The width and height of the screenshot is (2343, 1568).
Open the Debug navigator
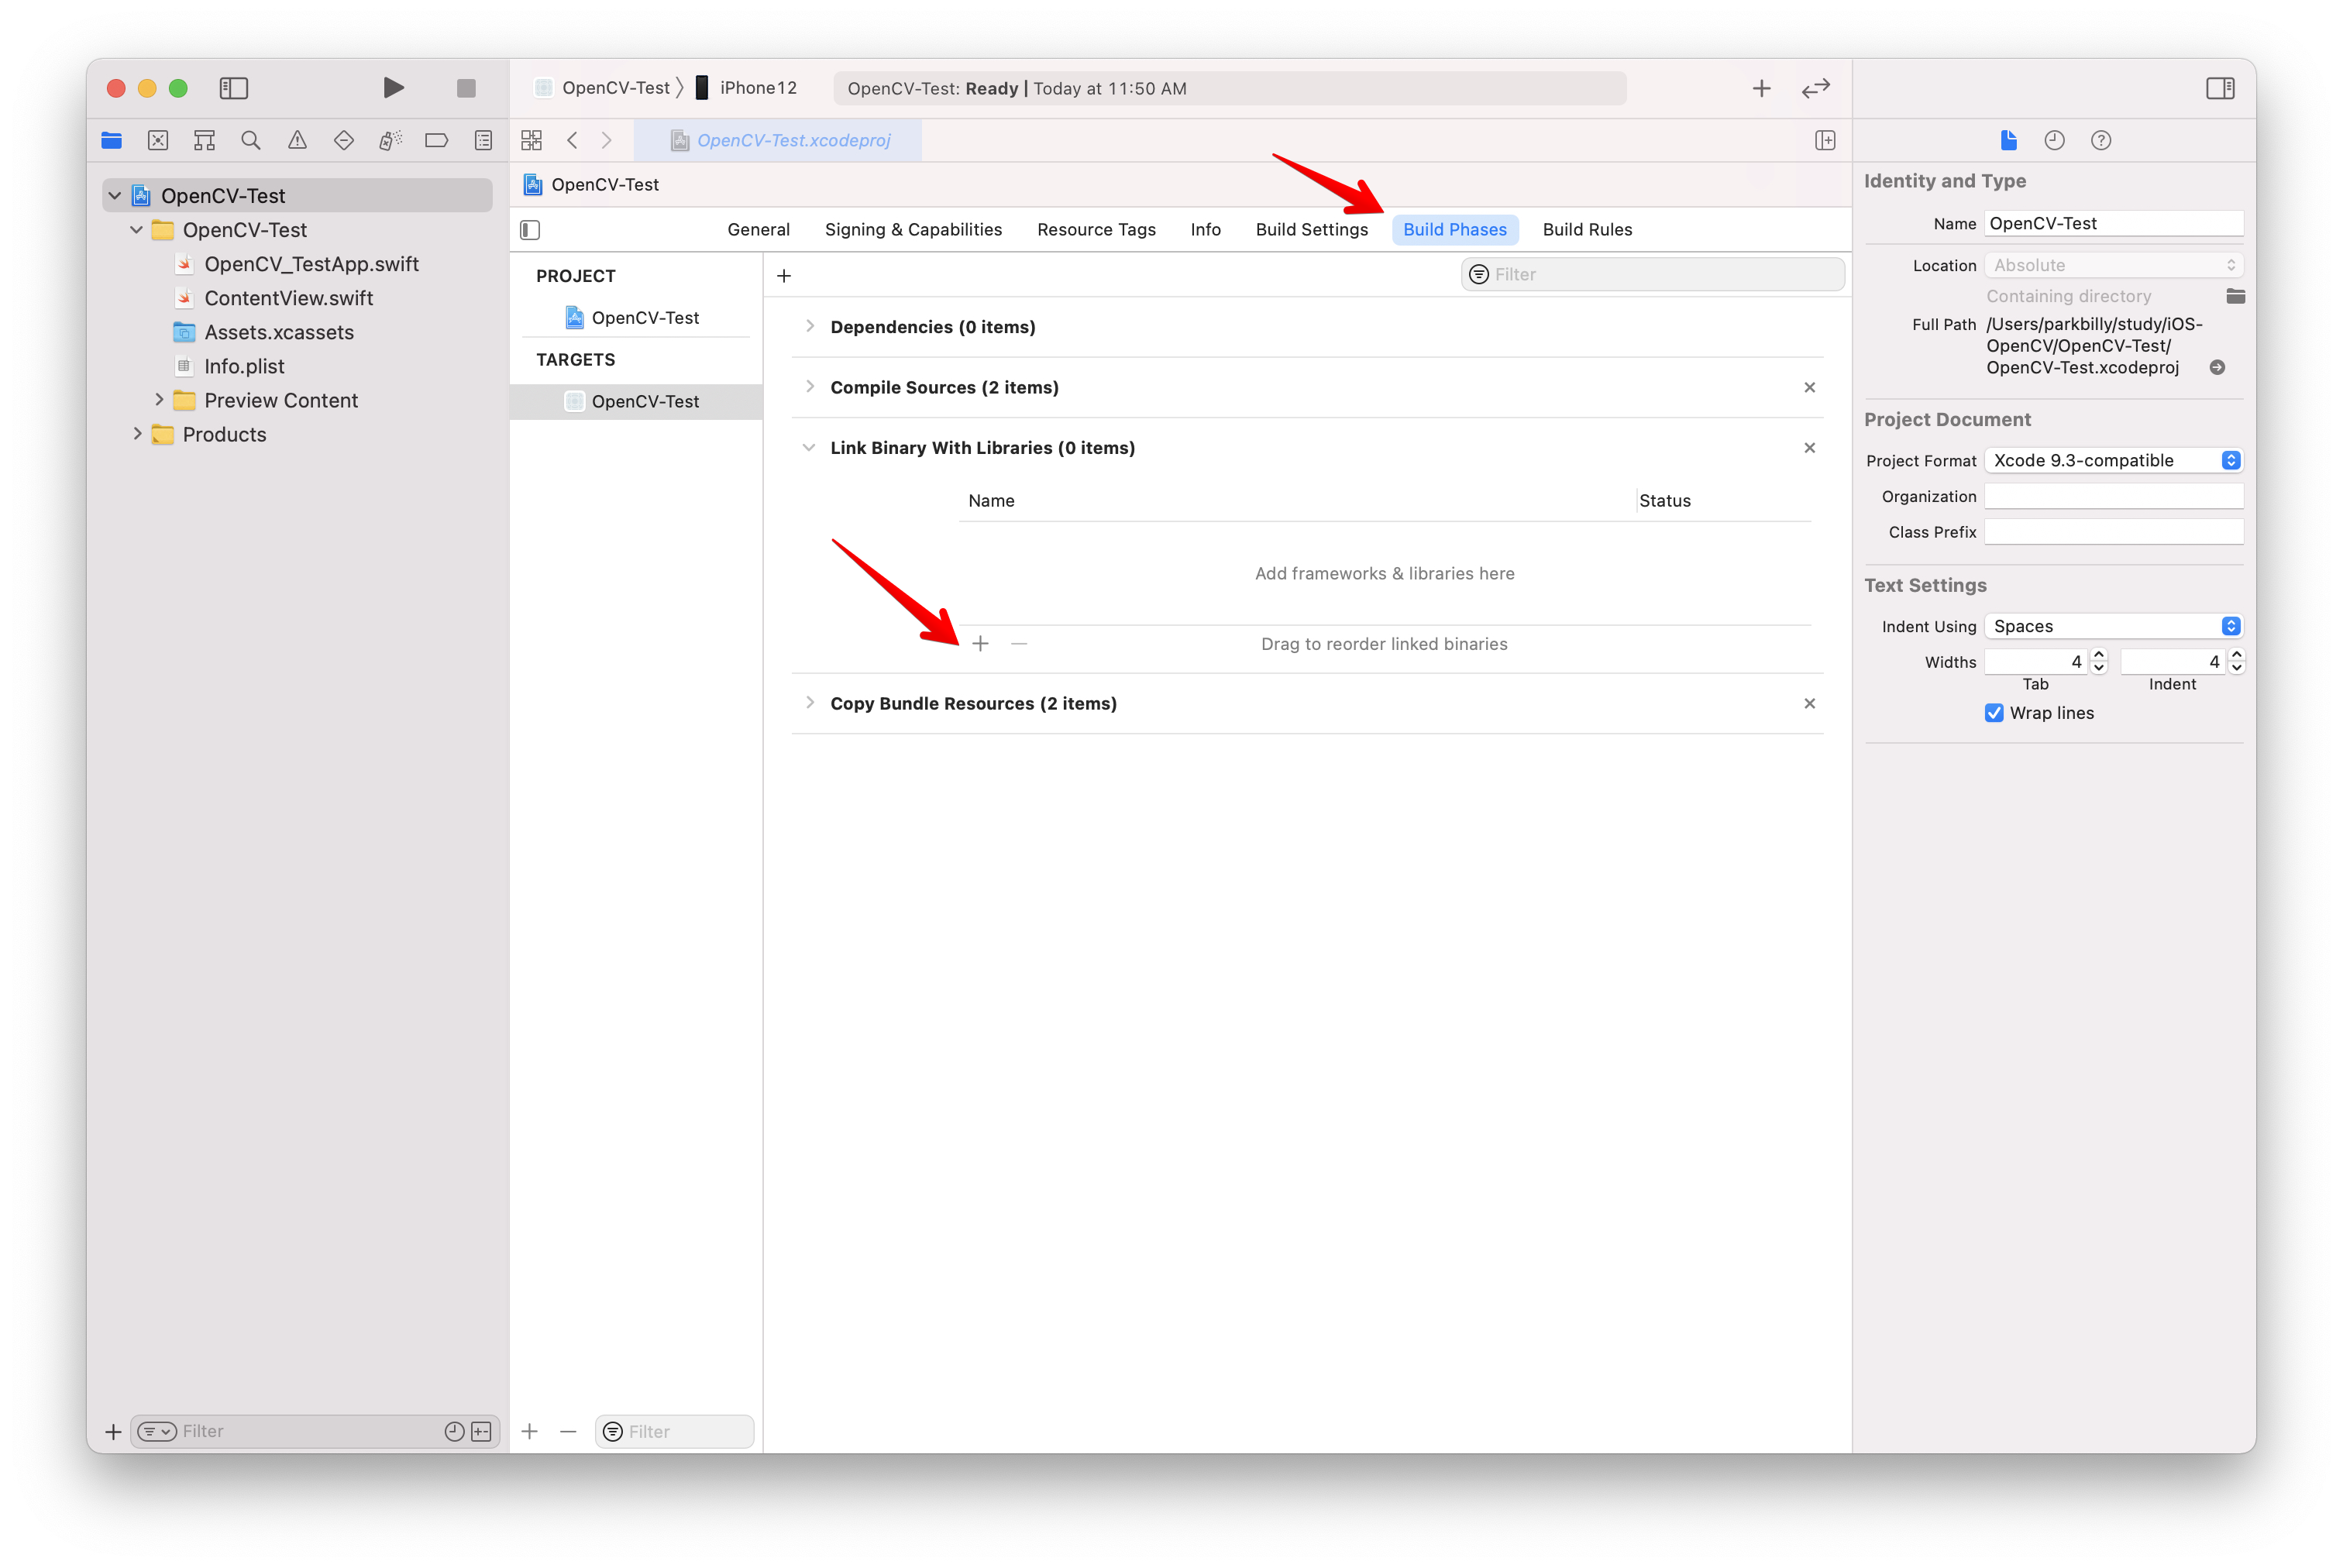390,140
